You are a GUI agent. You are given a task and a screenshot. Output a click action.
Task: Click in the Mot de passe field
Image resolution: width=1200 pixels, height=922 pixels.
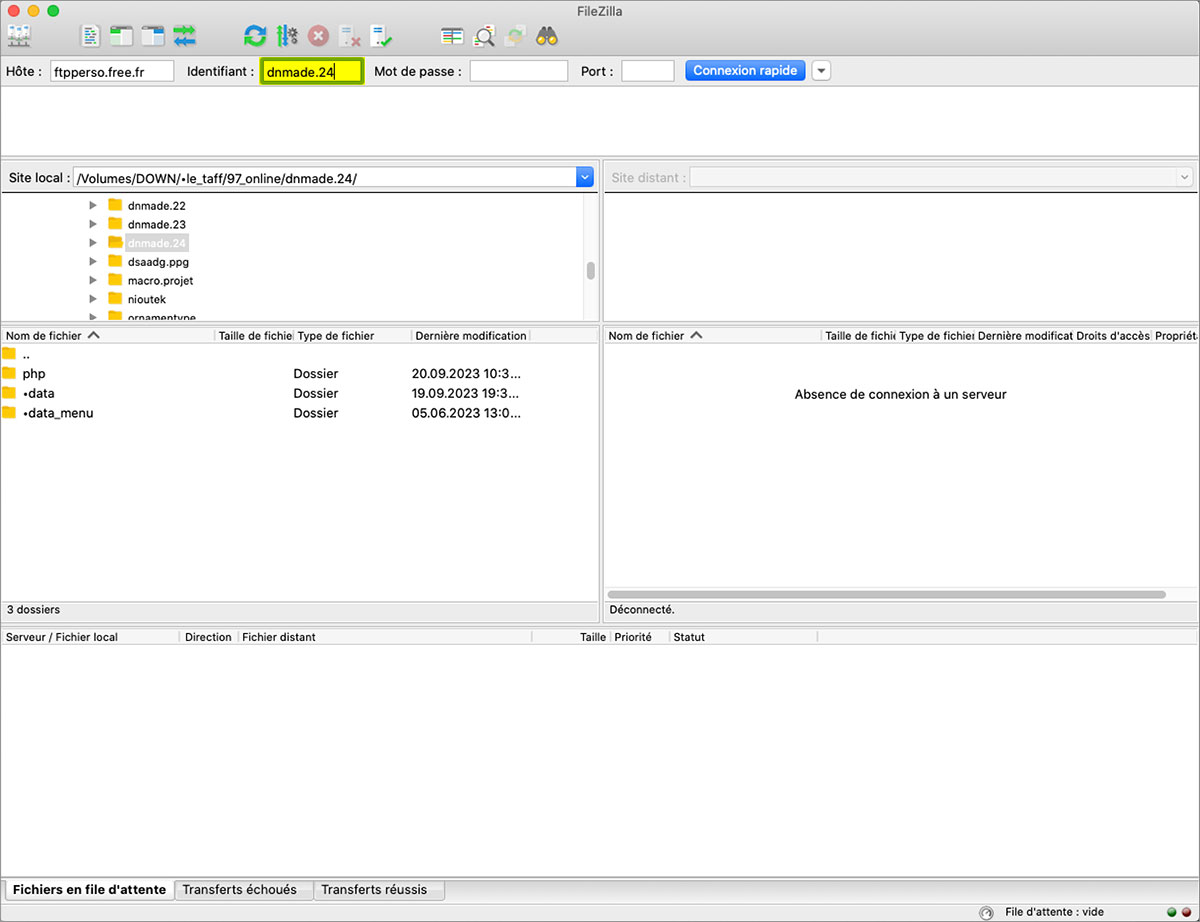[x=518, y=71]
